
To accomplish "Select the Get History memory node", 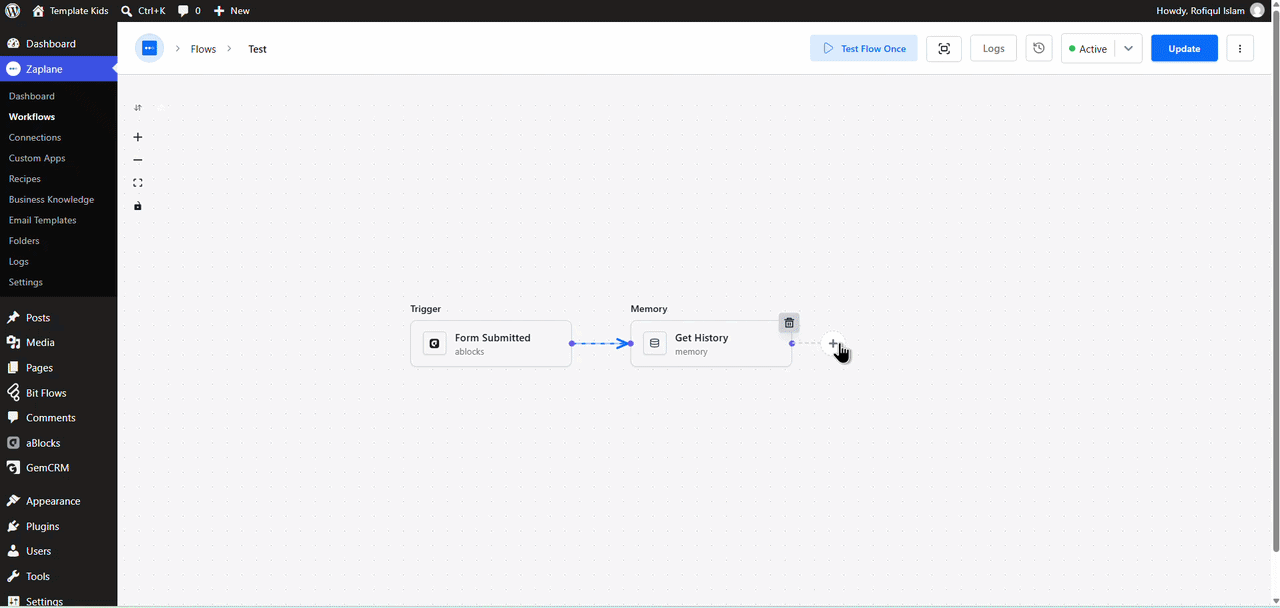I will pyautogui.click(x=711, y=343).
